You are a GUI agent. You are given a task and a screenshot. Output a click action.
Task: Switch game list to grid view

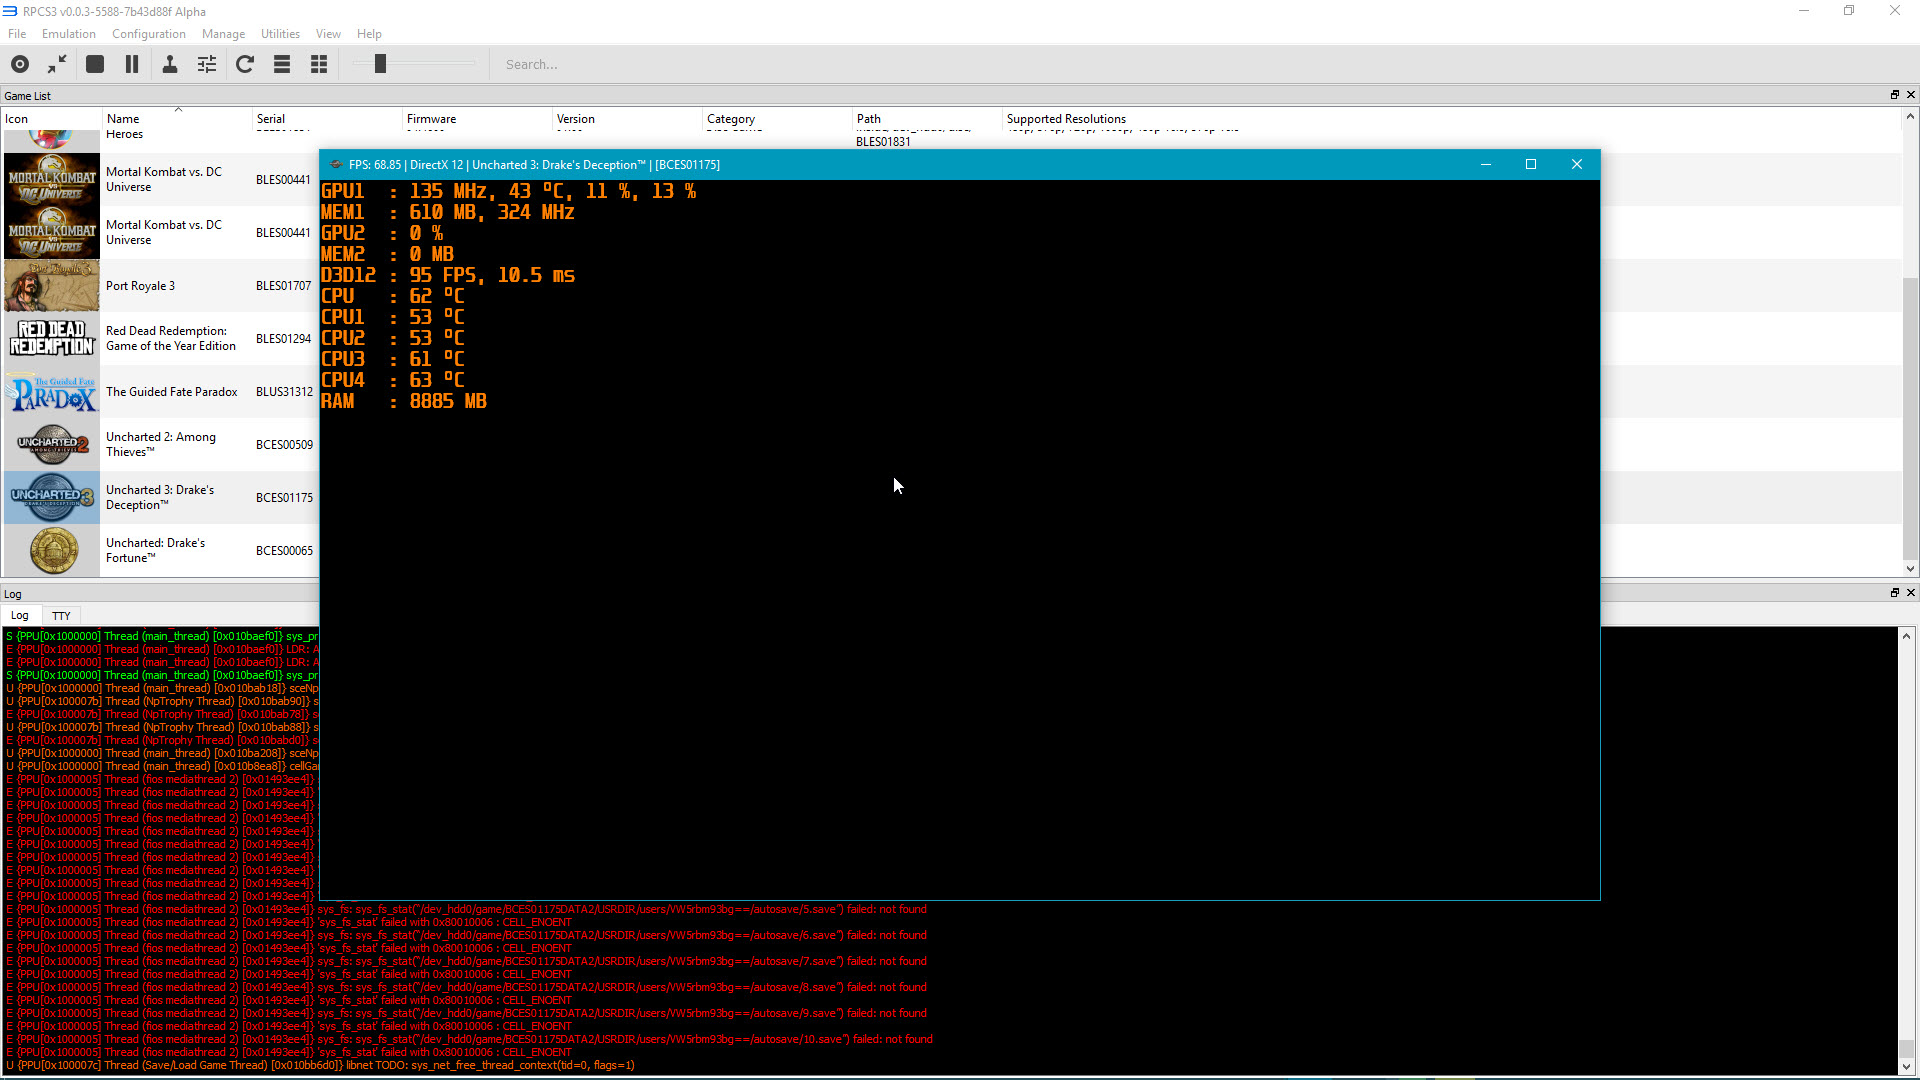tap(319, 64)
